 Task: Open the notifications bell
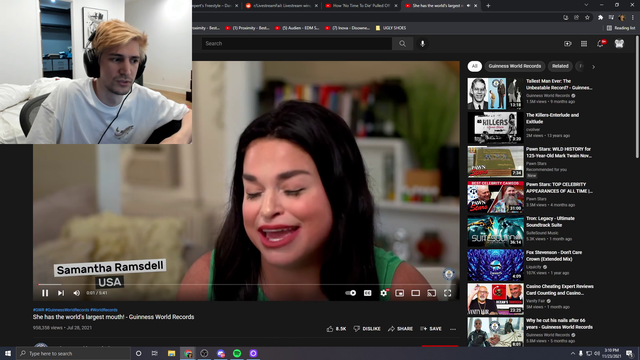(600, 44)
